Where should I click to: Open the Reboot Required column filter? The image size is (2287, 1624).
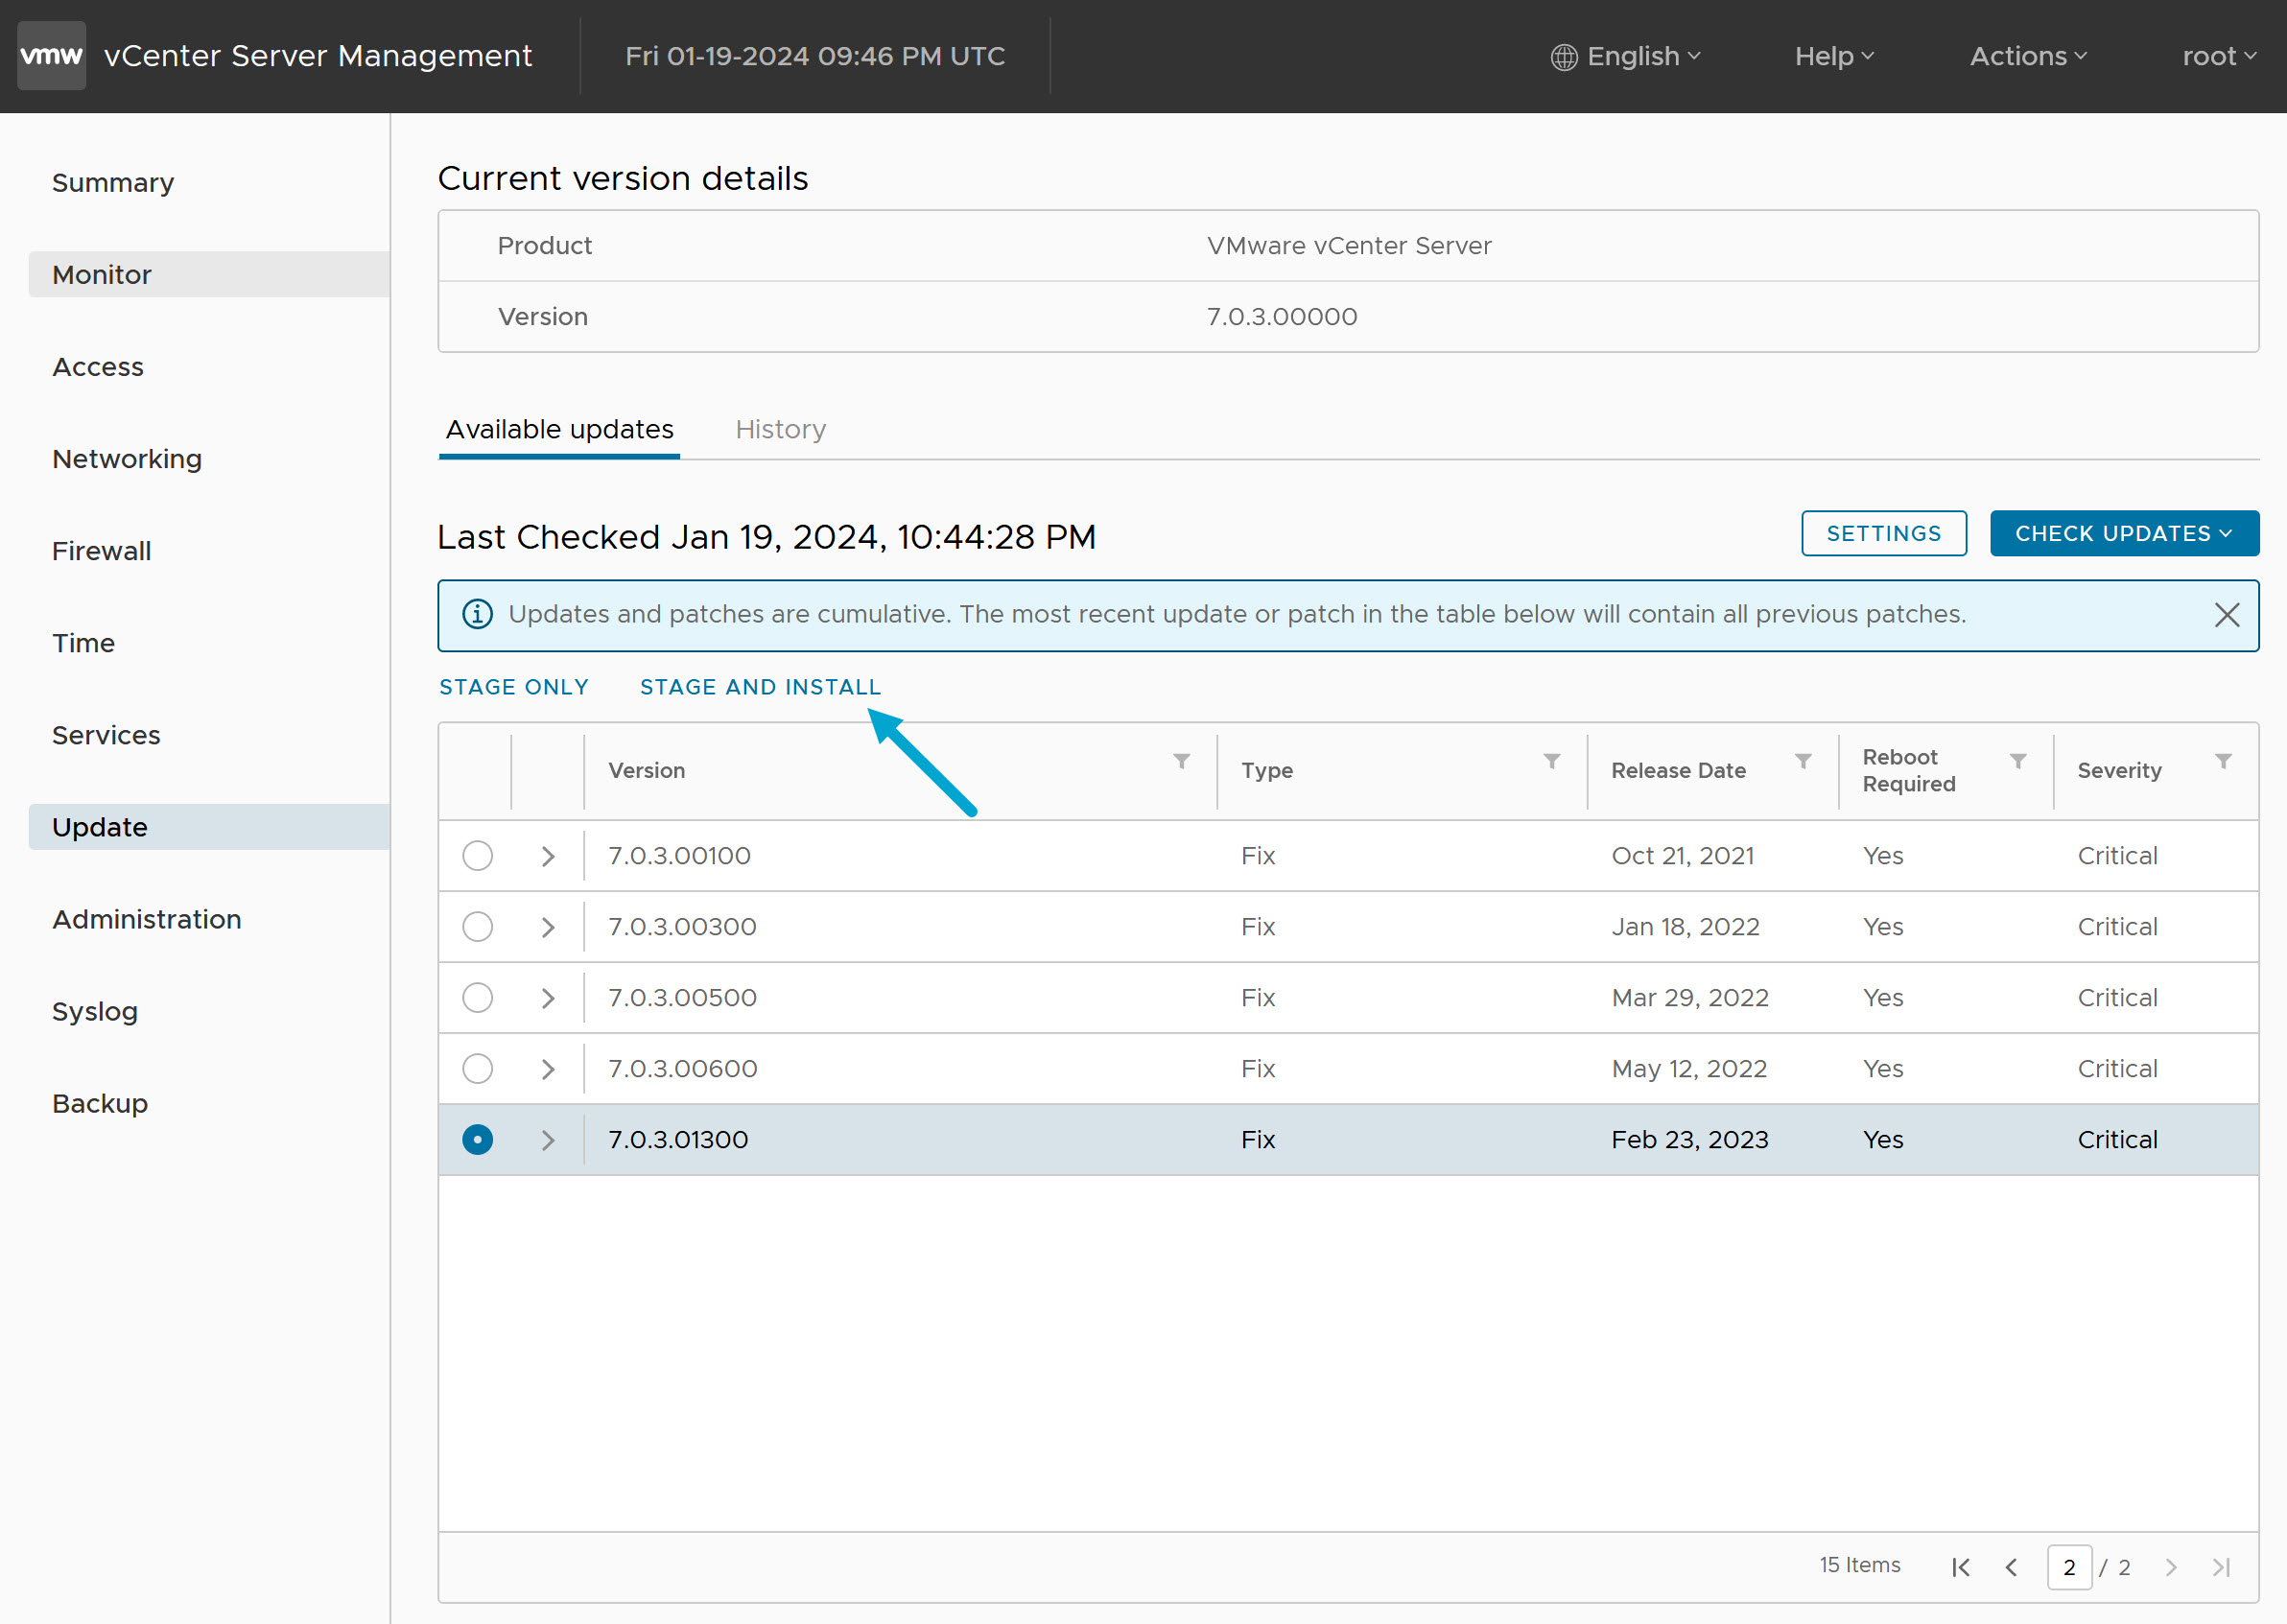click(x=2019, y=761)
